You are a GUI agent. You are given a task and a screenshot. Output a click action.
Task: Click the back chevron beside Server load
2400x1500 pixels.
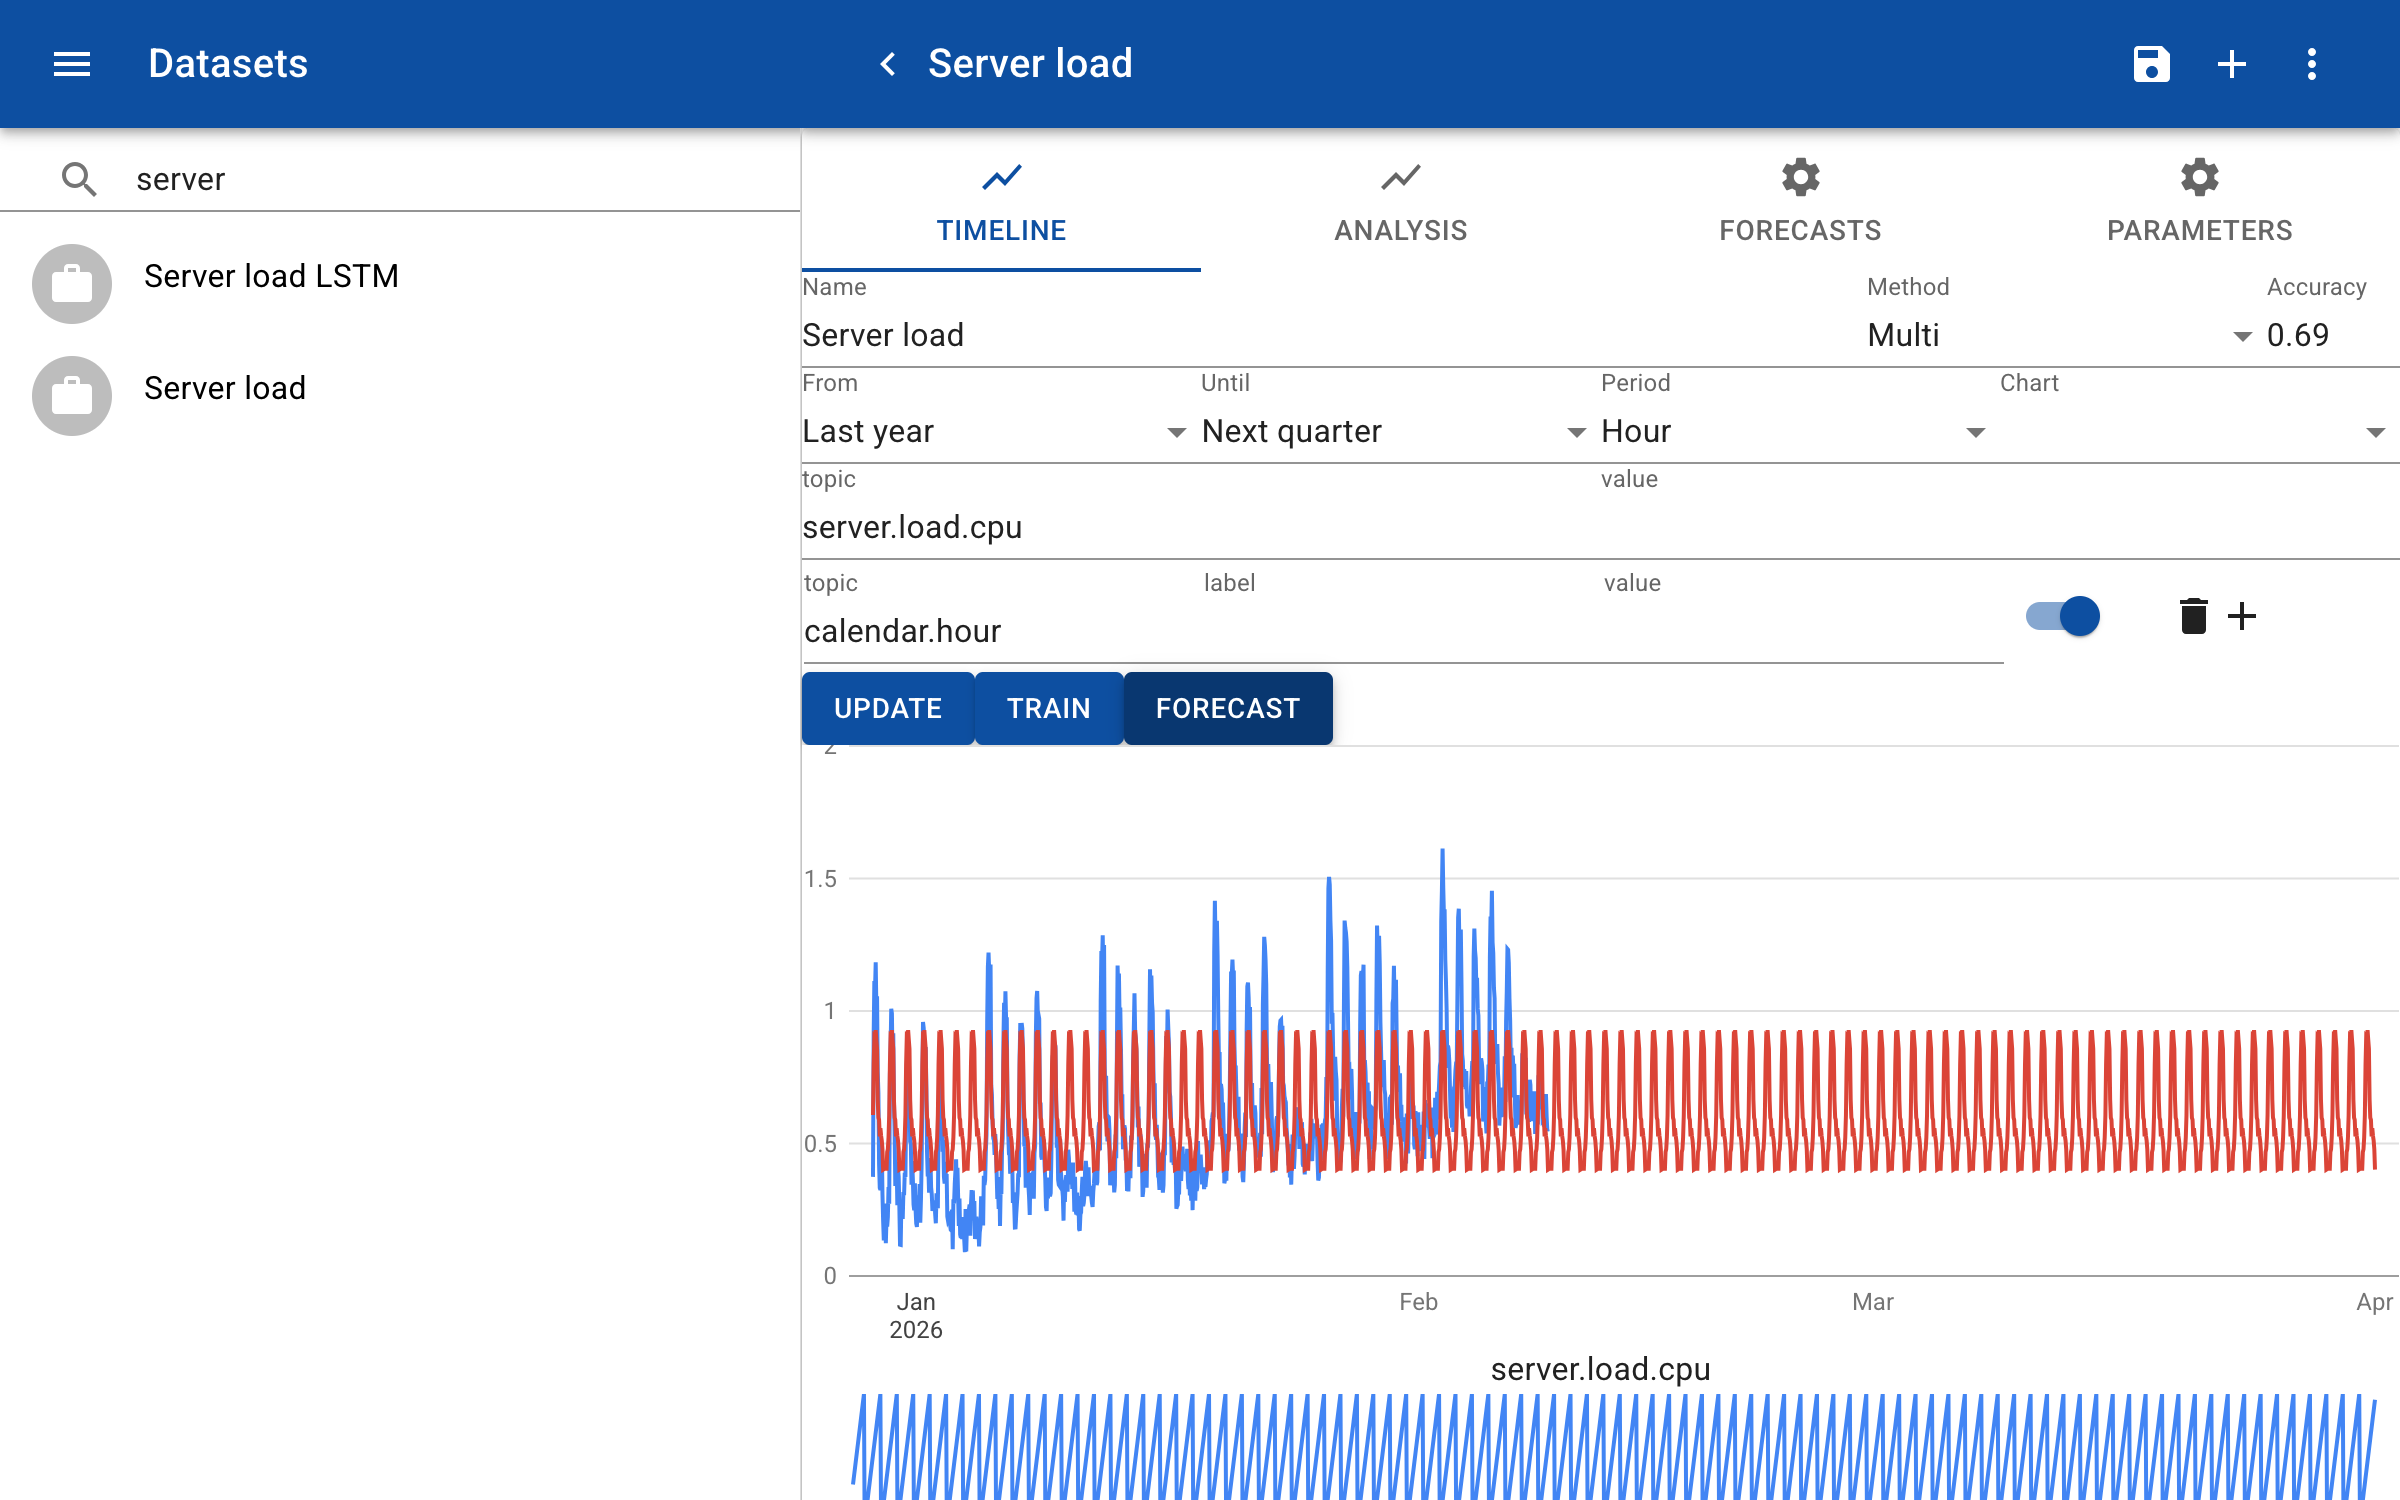887,64
